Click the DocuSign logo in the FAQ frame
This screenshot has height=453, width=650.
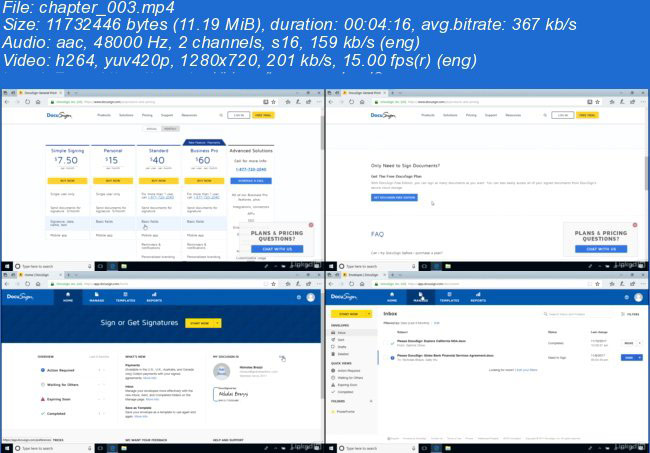(x=383, y=115)
